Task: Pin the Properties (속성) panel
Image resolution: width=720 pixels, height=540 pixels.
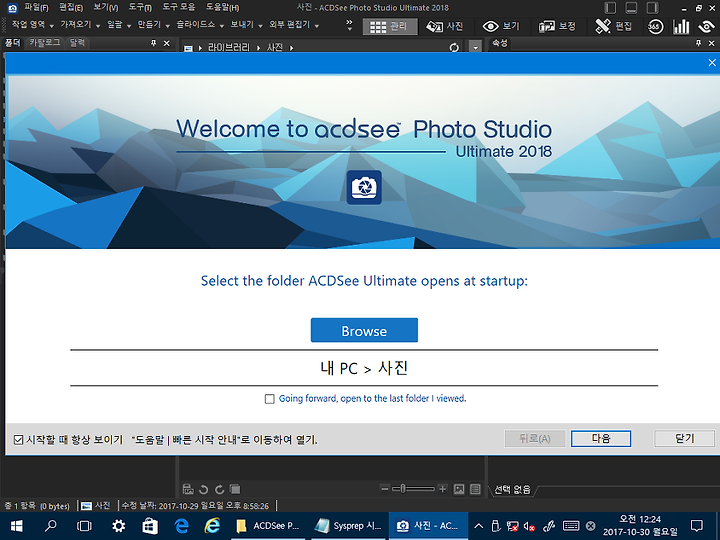Action: [698, 43]
